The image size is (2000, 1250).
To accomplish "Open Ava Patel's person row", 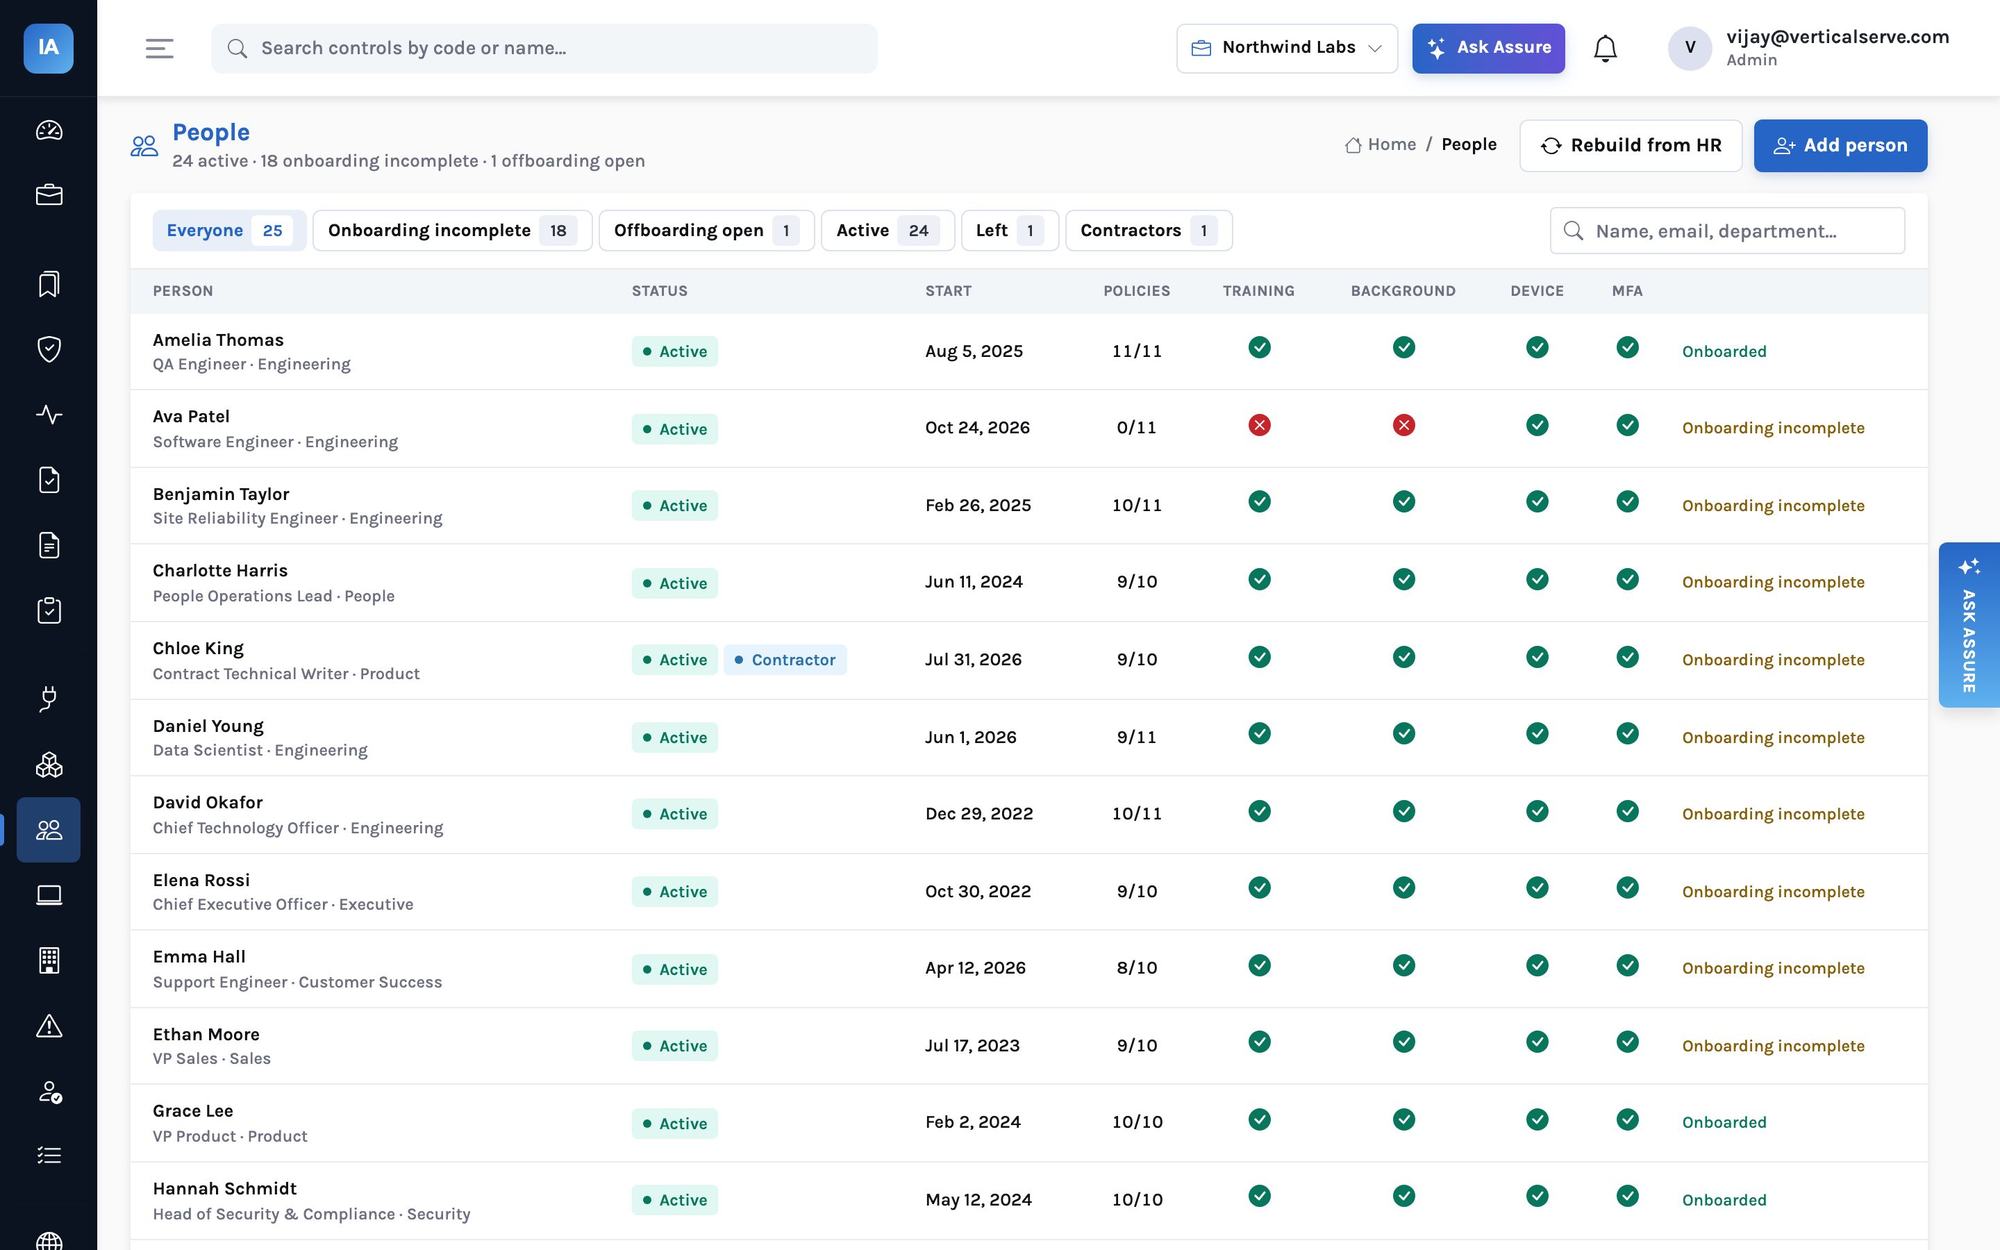I will coord(1028,429).
